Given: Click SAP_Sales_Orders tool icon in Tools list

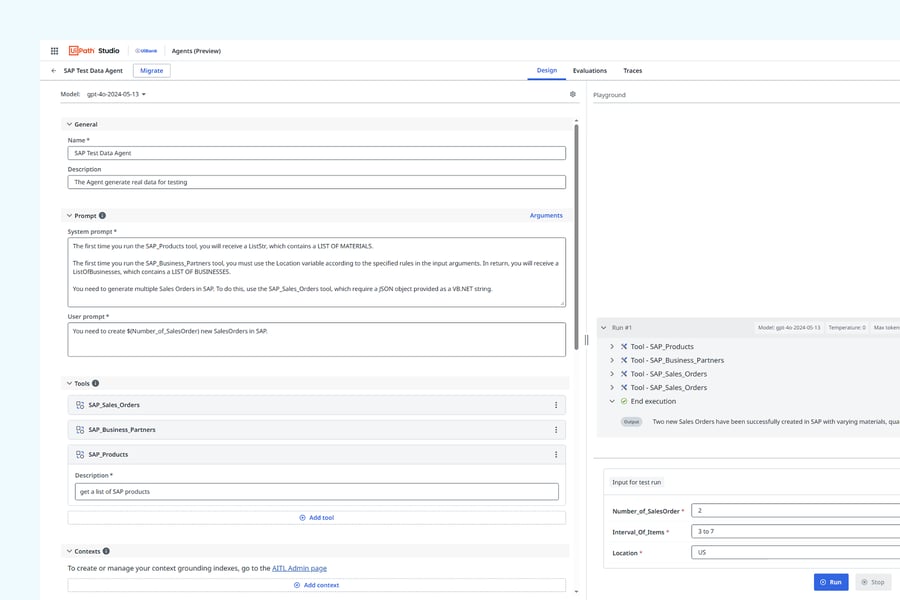Looking at the screenshot, I should [80, 405].
